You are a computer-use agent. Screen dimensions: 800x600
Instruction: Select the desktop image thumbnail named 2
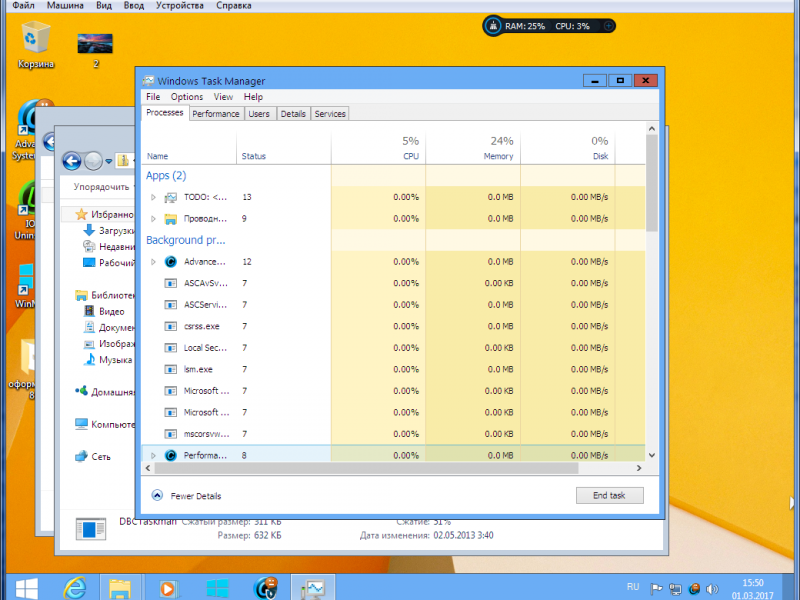[x=95, y=44]
